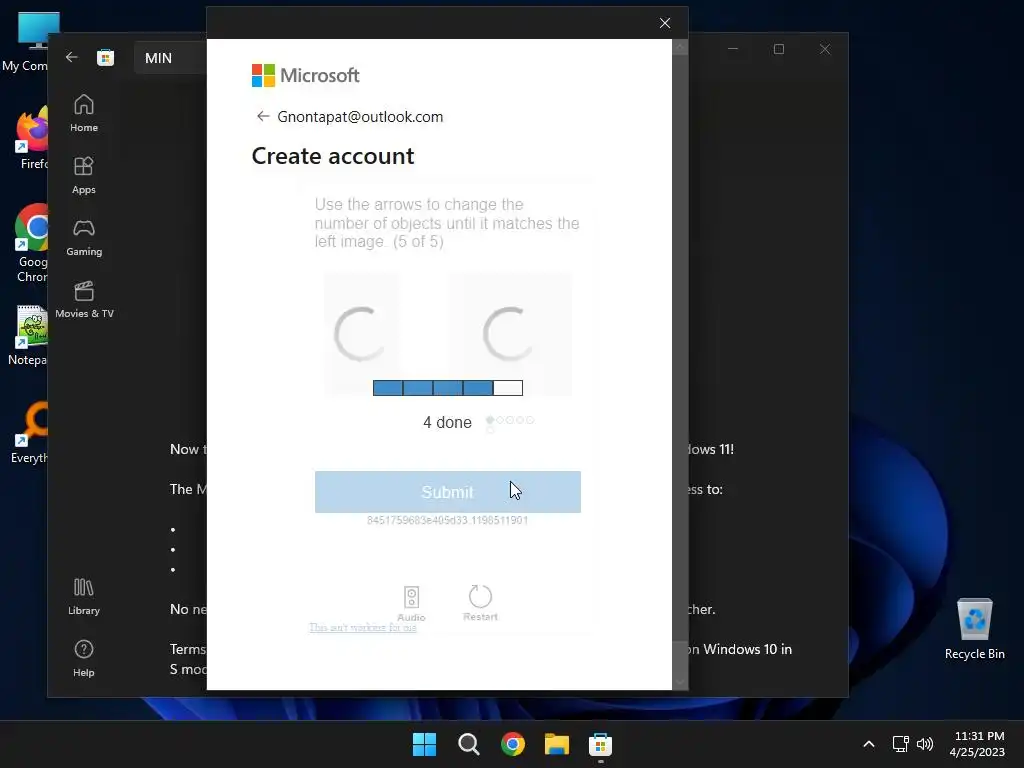The width and height of the screenshot is (1024, 768).
Task: Go to Gaming section in Store
Action: tap(84, 238)
